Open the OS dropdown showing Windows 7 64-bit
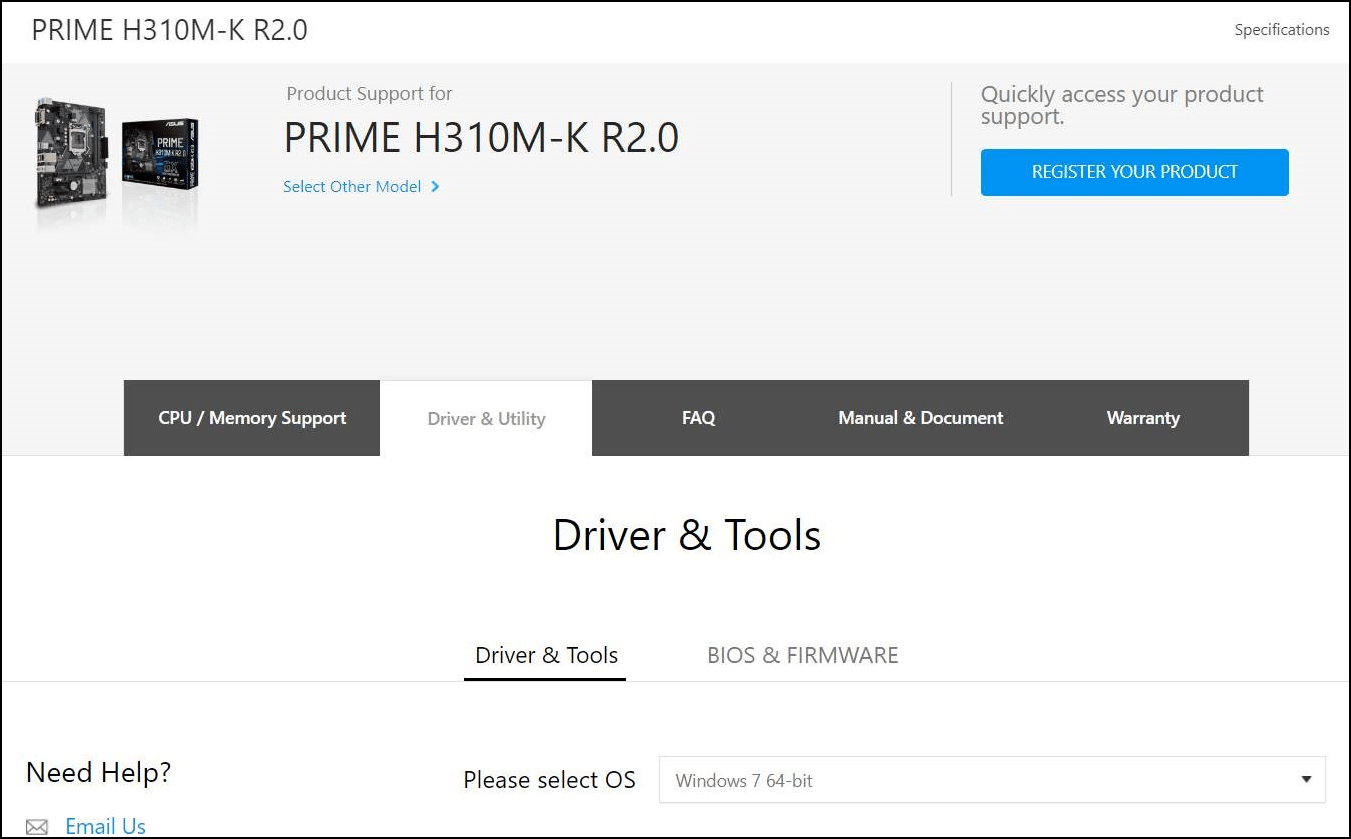The image size is (1351, 839). point(992,780)
